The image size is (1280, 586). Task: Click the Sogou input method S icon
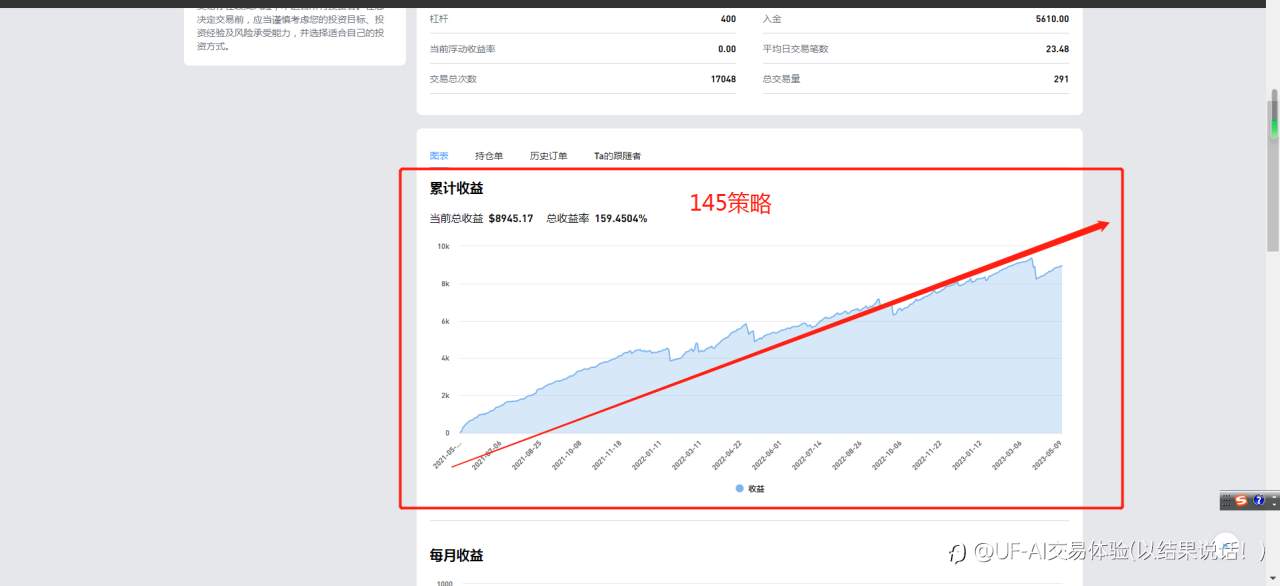tap(1241, 500)
